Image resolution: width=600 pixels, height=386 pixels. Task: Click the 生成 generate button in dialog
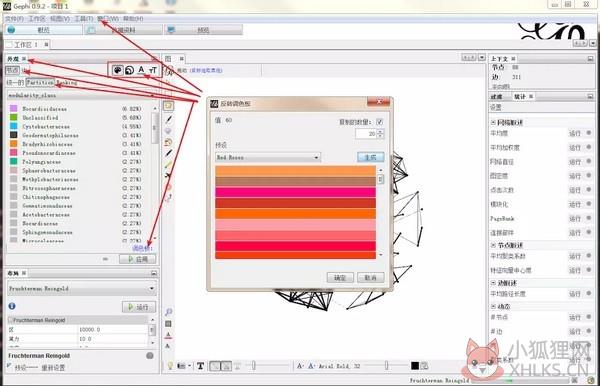pyautogui.click(x=370, y=157)
